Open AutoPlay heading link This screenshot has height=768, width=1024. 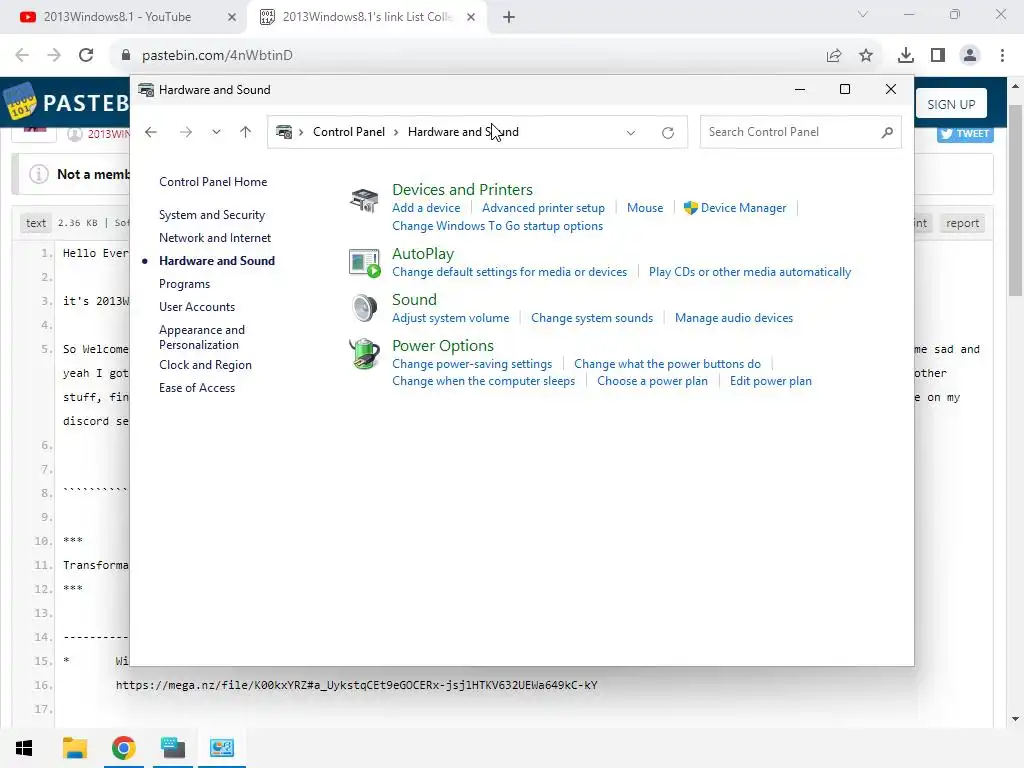(423, 254)
